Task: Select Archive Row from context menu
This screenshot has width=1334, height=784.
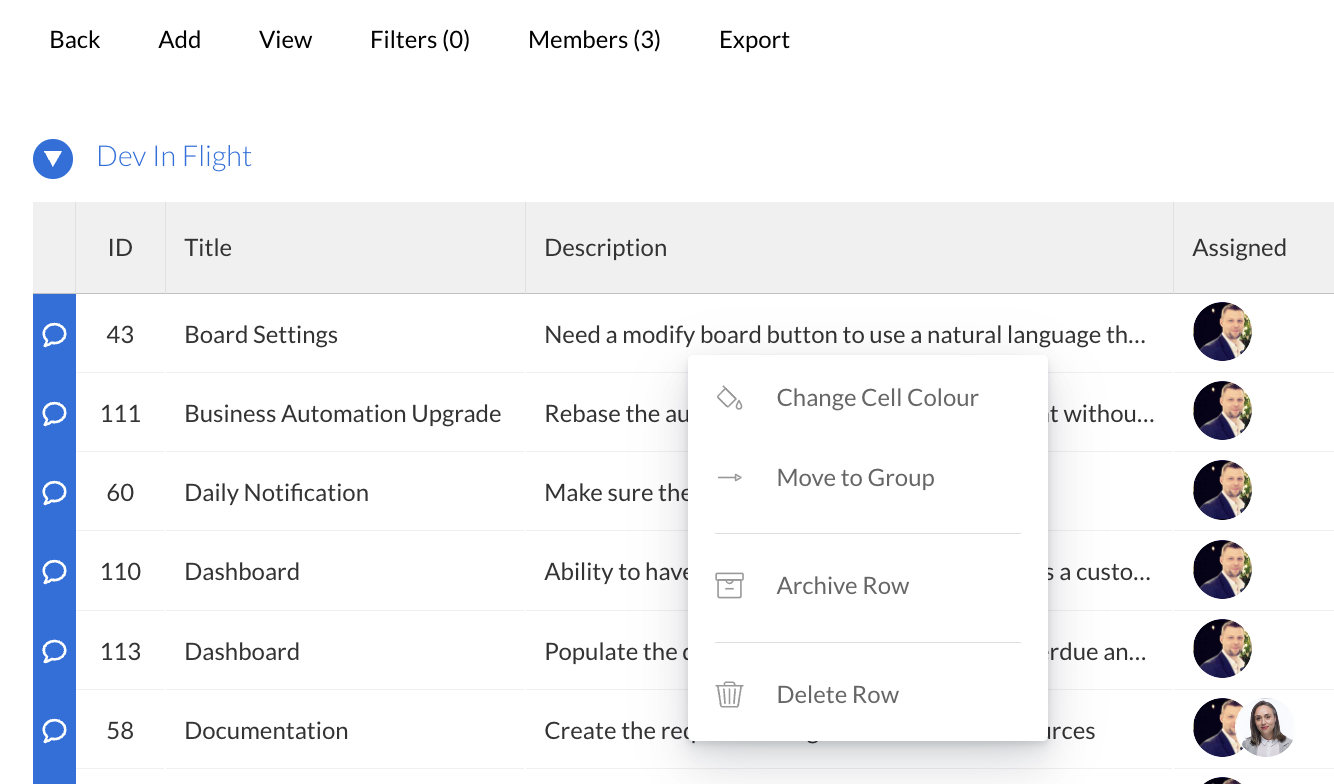Action: tap(842, 586)
